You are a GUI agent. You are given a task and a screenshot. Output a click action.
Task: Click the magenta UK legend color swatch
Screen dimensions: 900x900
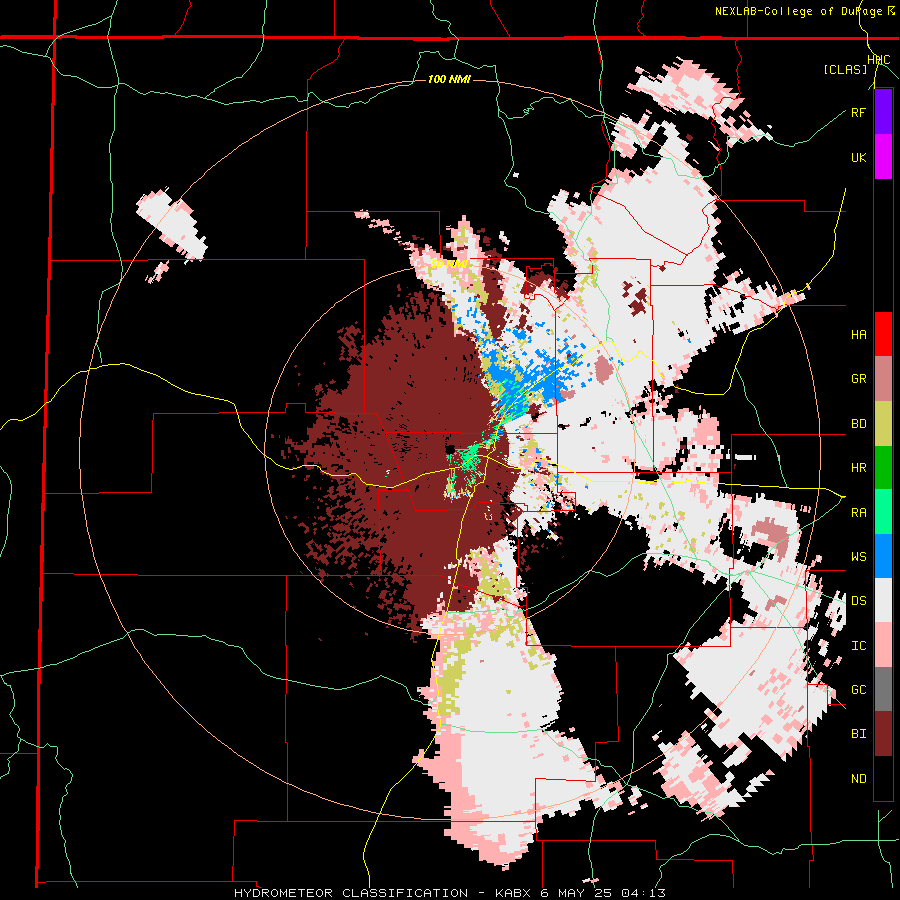[883, 157]
